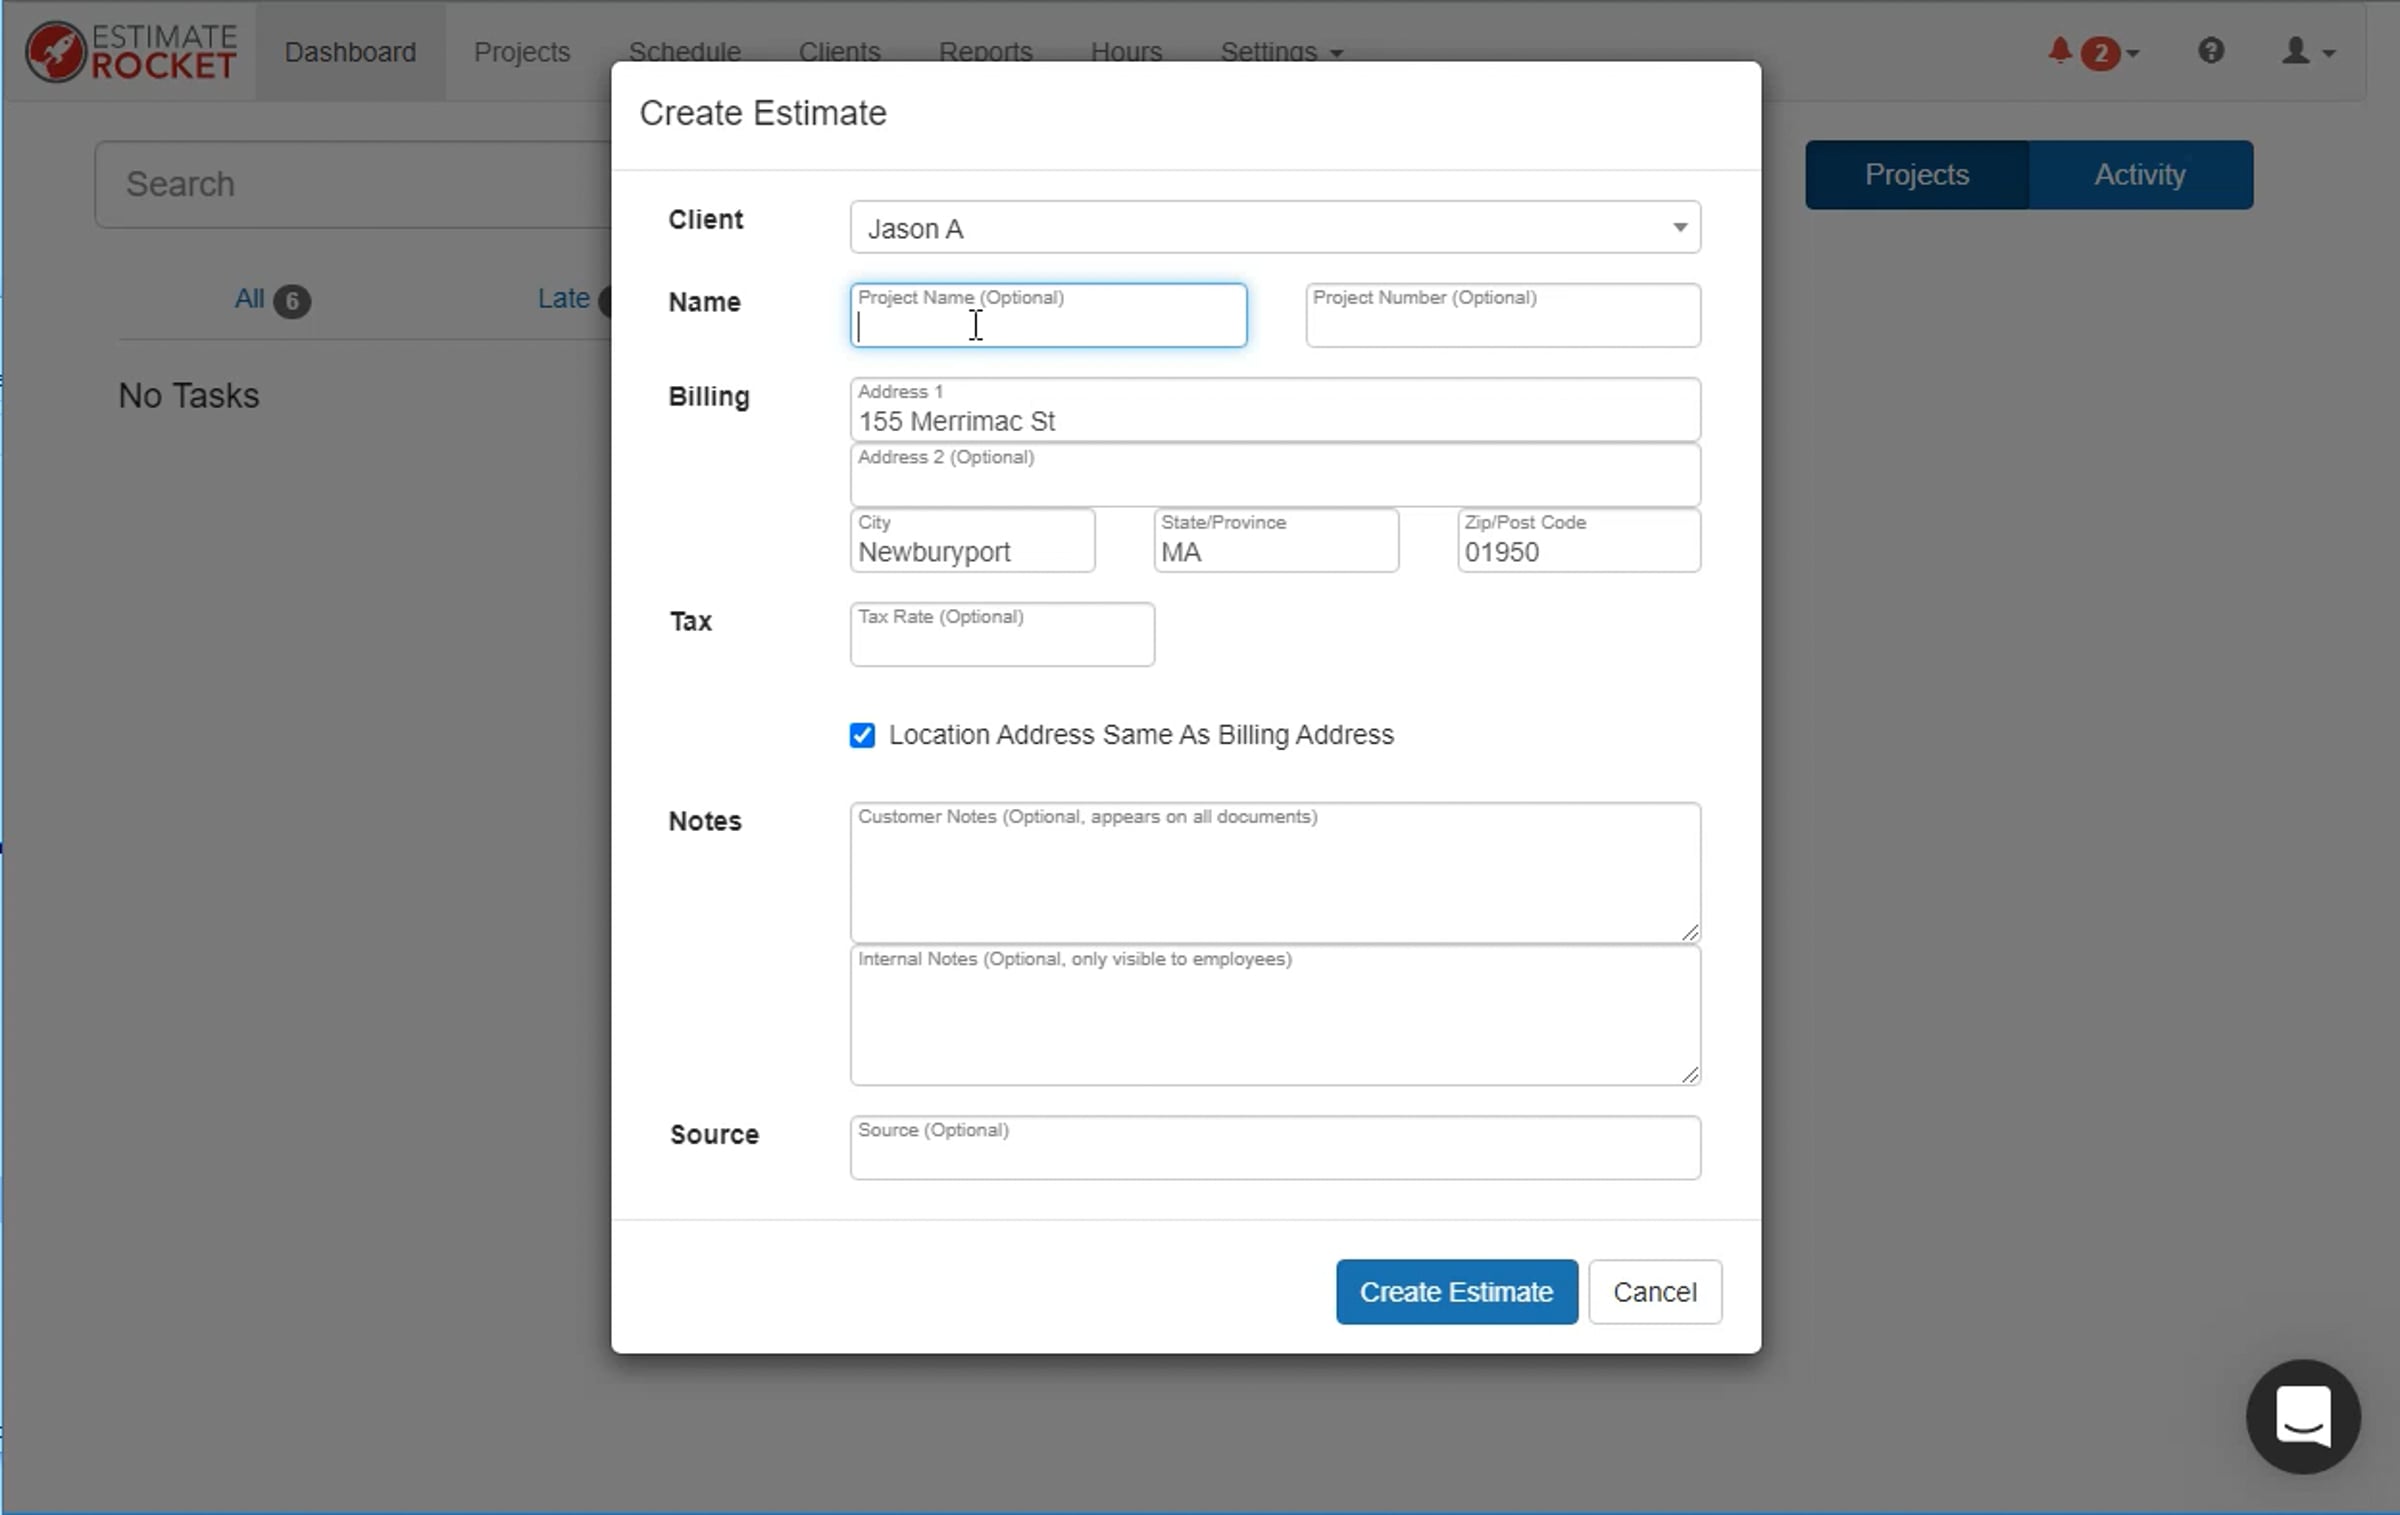Switch to the Activity tab button

point(2140,175)
